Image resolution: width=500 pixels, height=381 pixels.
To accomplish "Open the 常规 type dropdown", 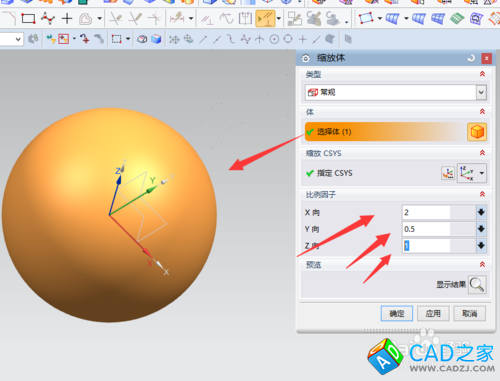I will pyautogui.click(x=481, y=92).
